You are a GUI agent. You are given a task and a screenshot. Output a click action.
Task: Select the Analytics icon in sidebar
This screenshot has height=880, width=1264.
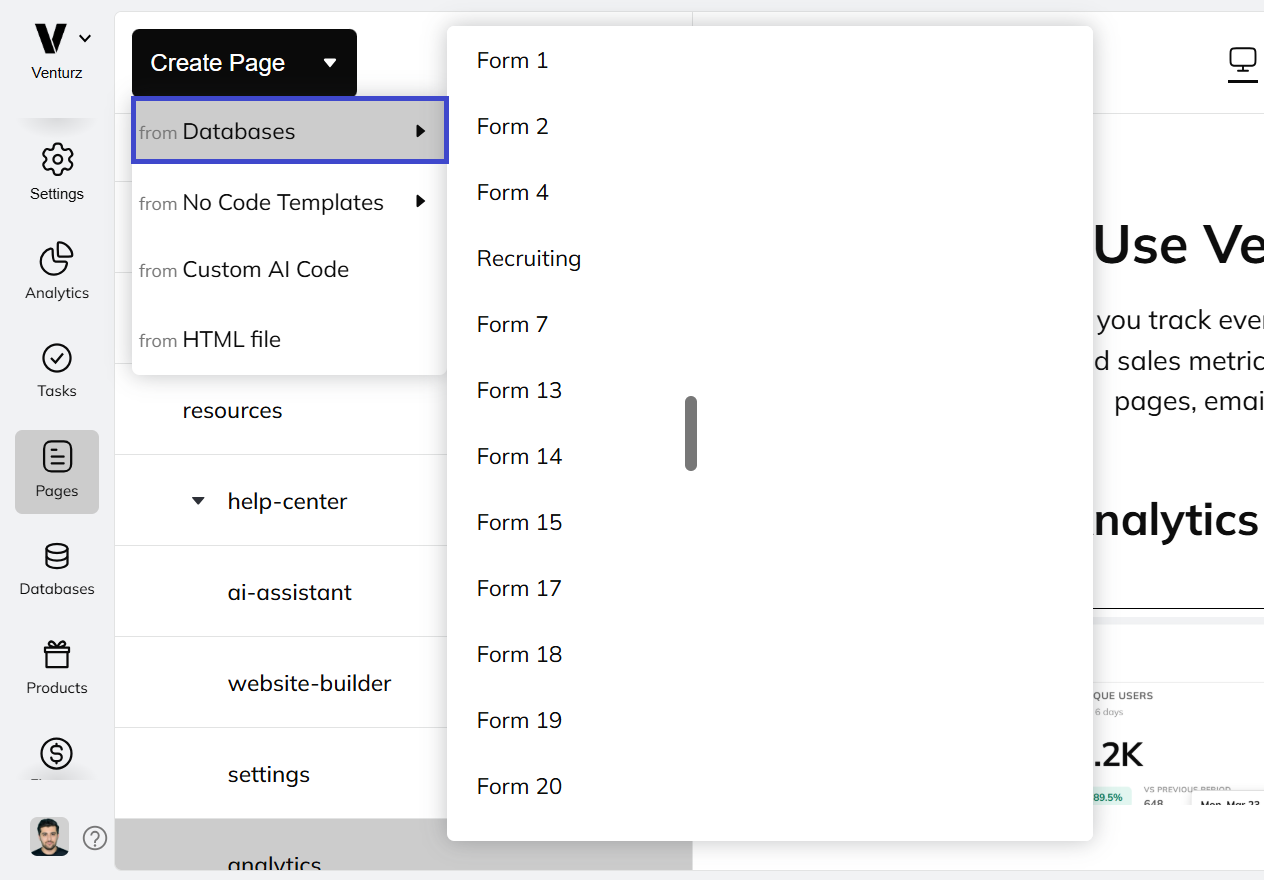click(56, 268)
